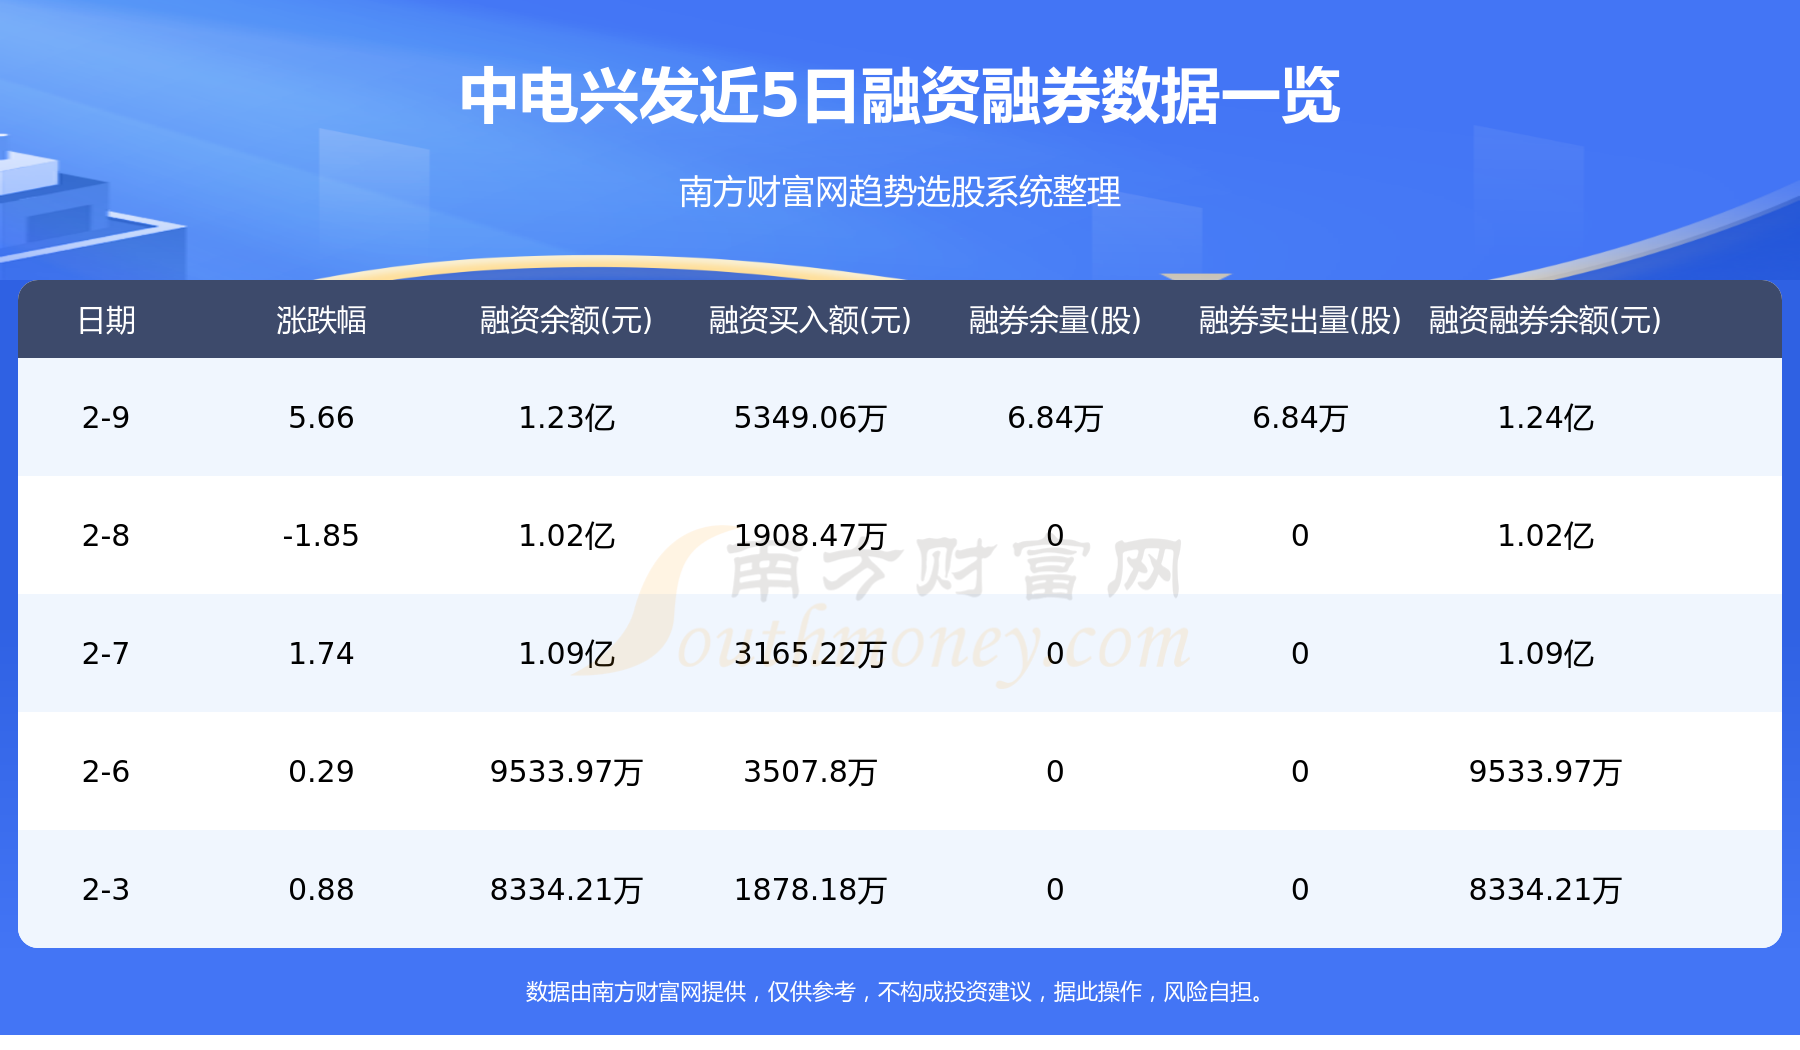The width and height of the screenshot is (1800, 1050).
Task: Click the date cell 2-7
Action: 106,653
